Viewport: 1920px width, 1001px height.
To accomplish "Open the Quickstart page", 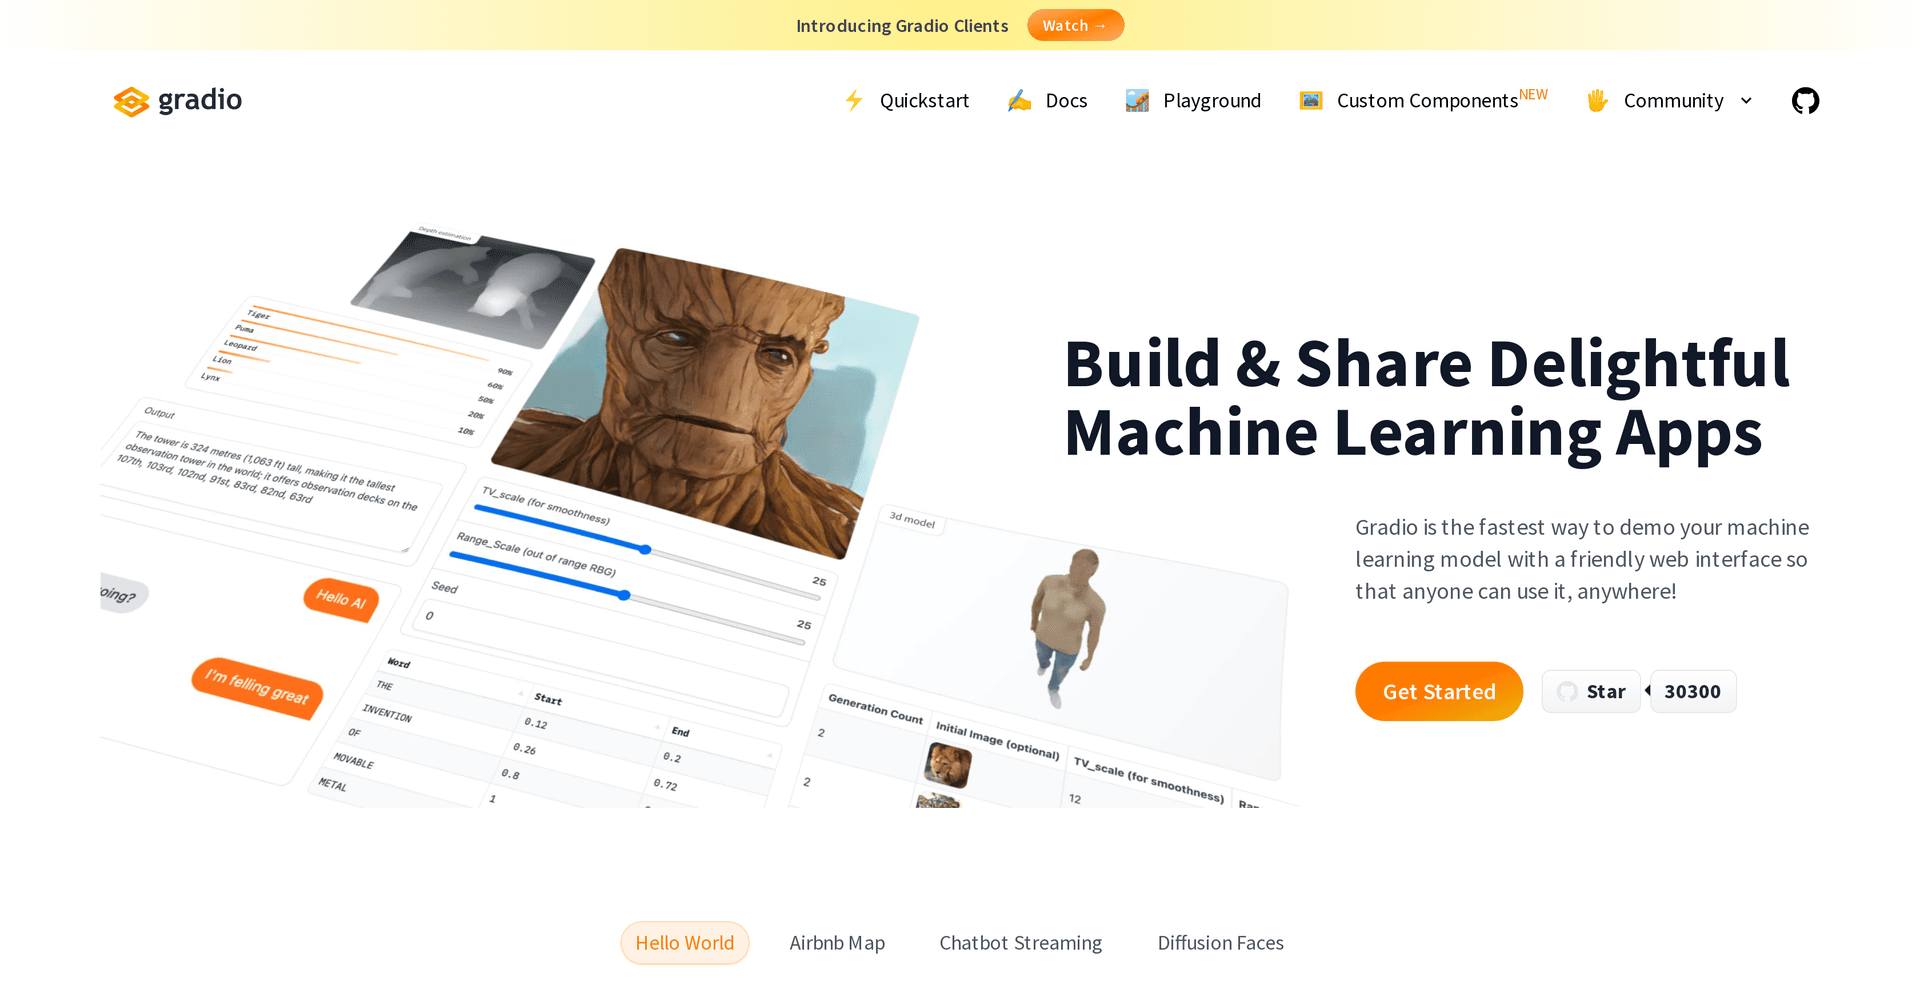I will click(924, 101).
